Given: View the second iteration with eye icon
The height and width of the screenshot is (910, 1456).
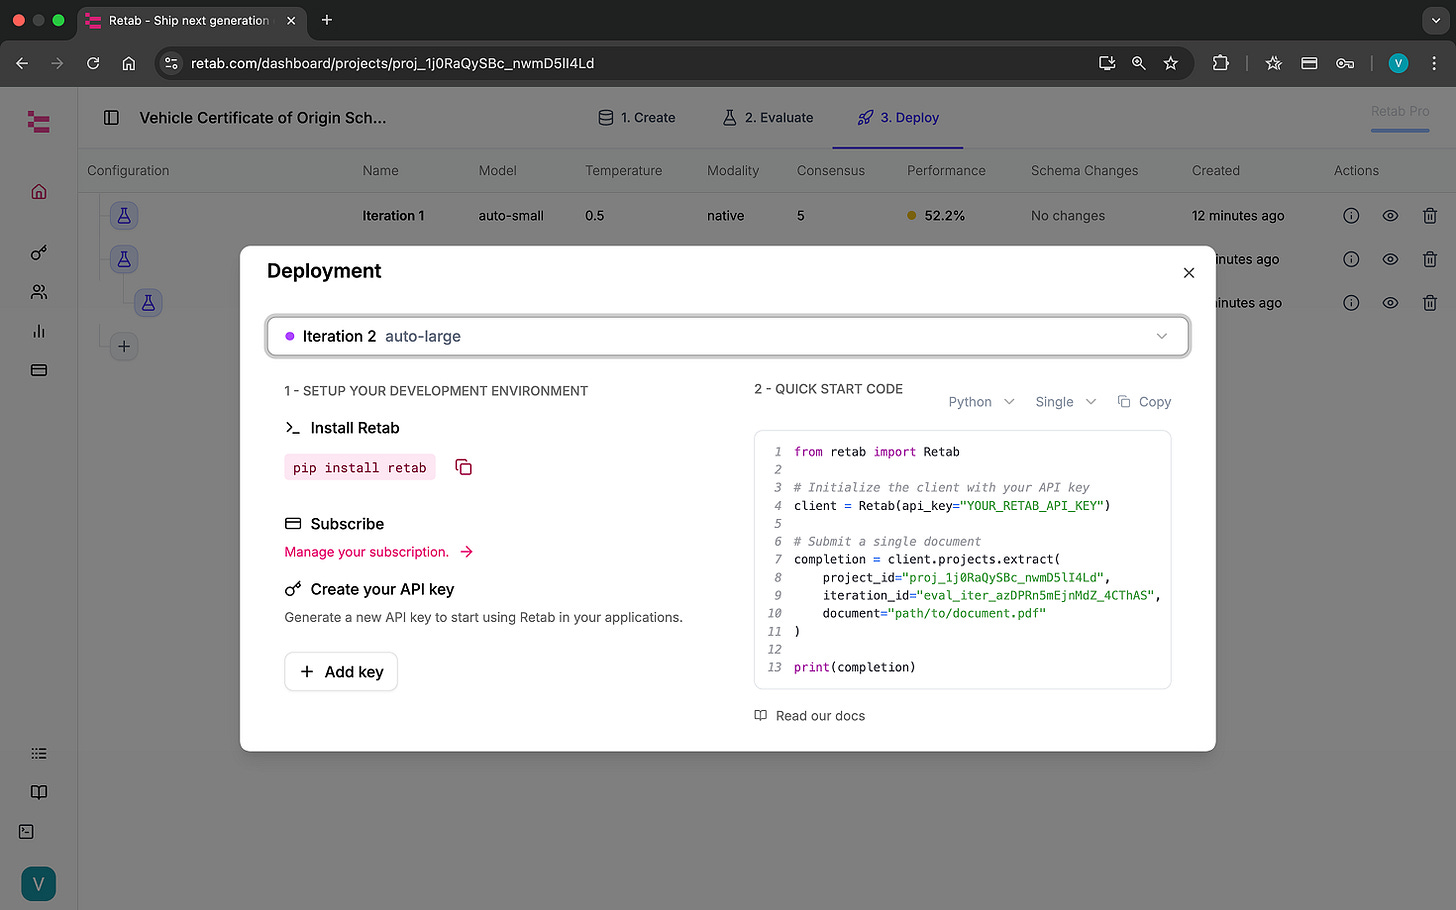Looking at the screenshot, I should point(1390,259).
